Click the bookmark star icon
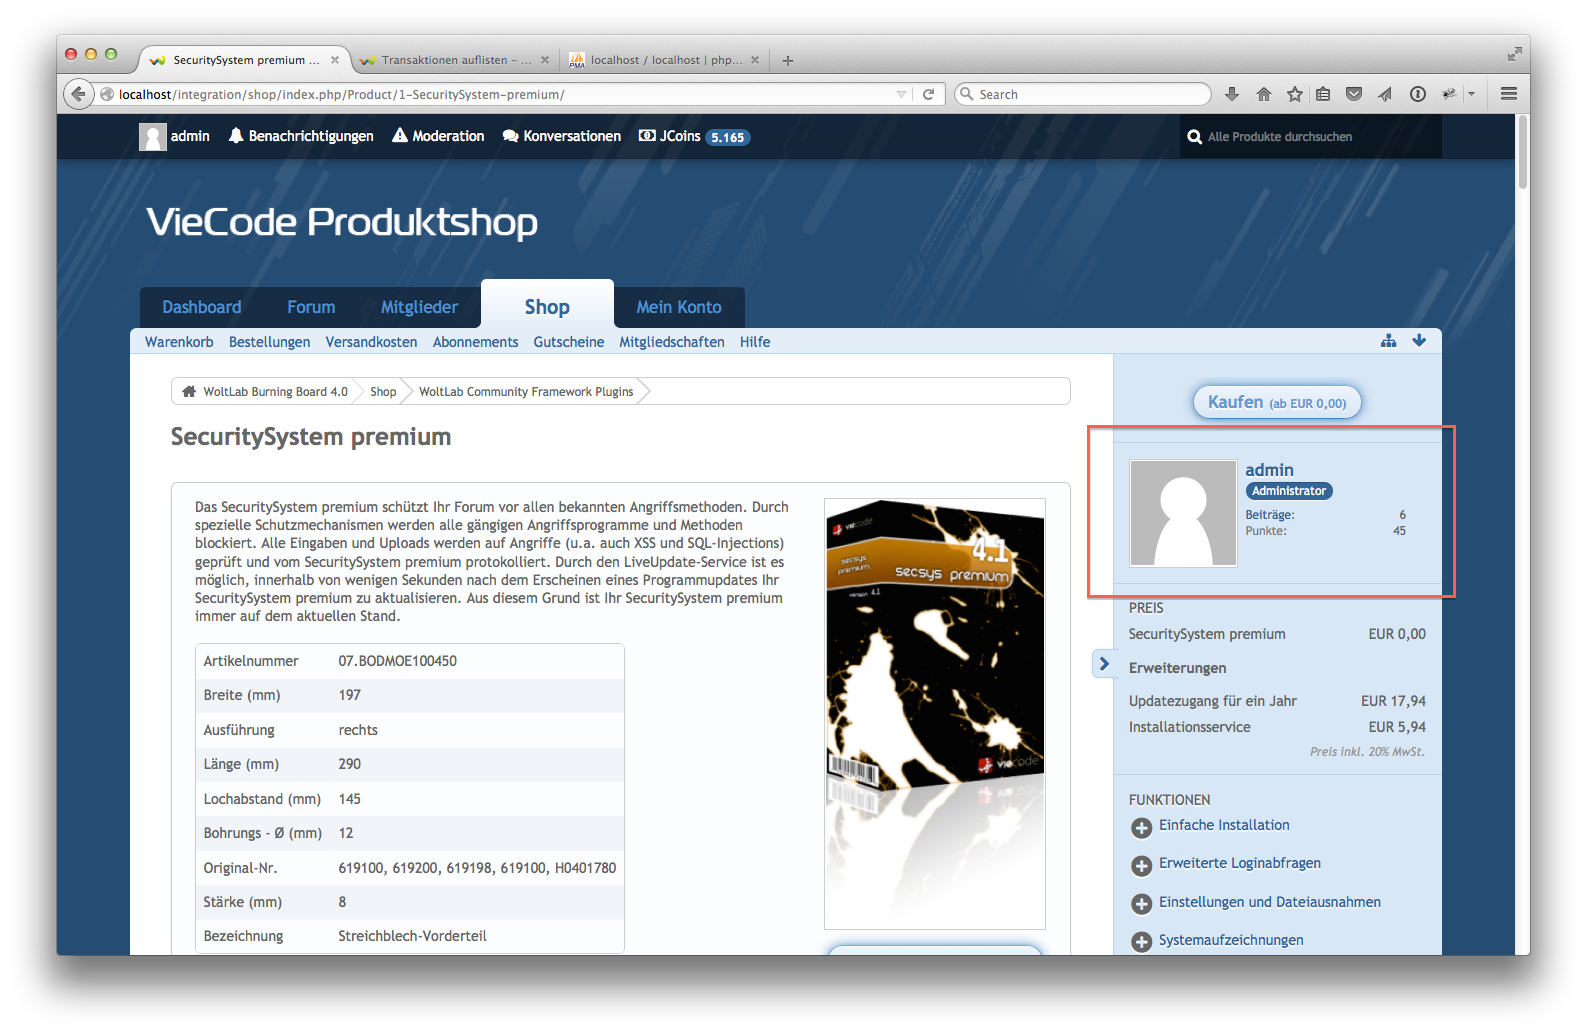The height and width of the screenshot is (1034, 1587). (1295, 94)
